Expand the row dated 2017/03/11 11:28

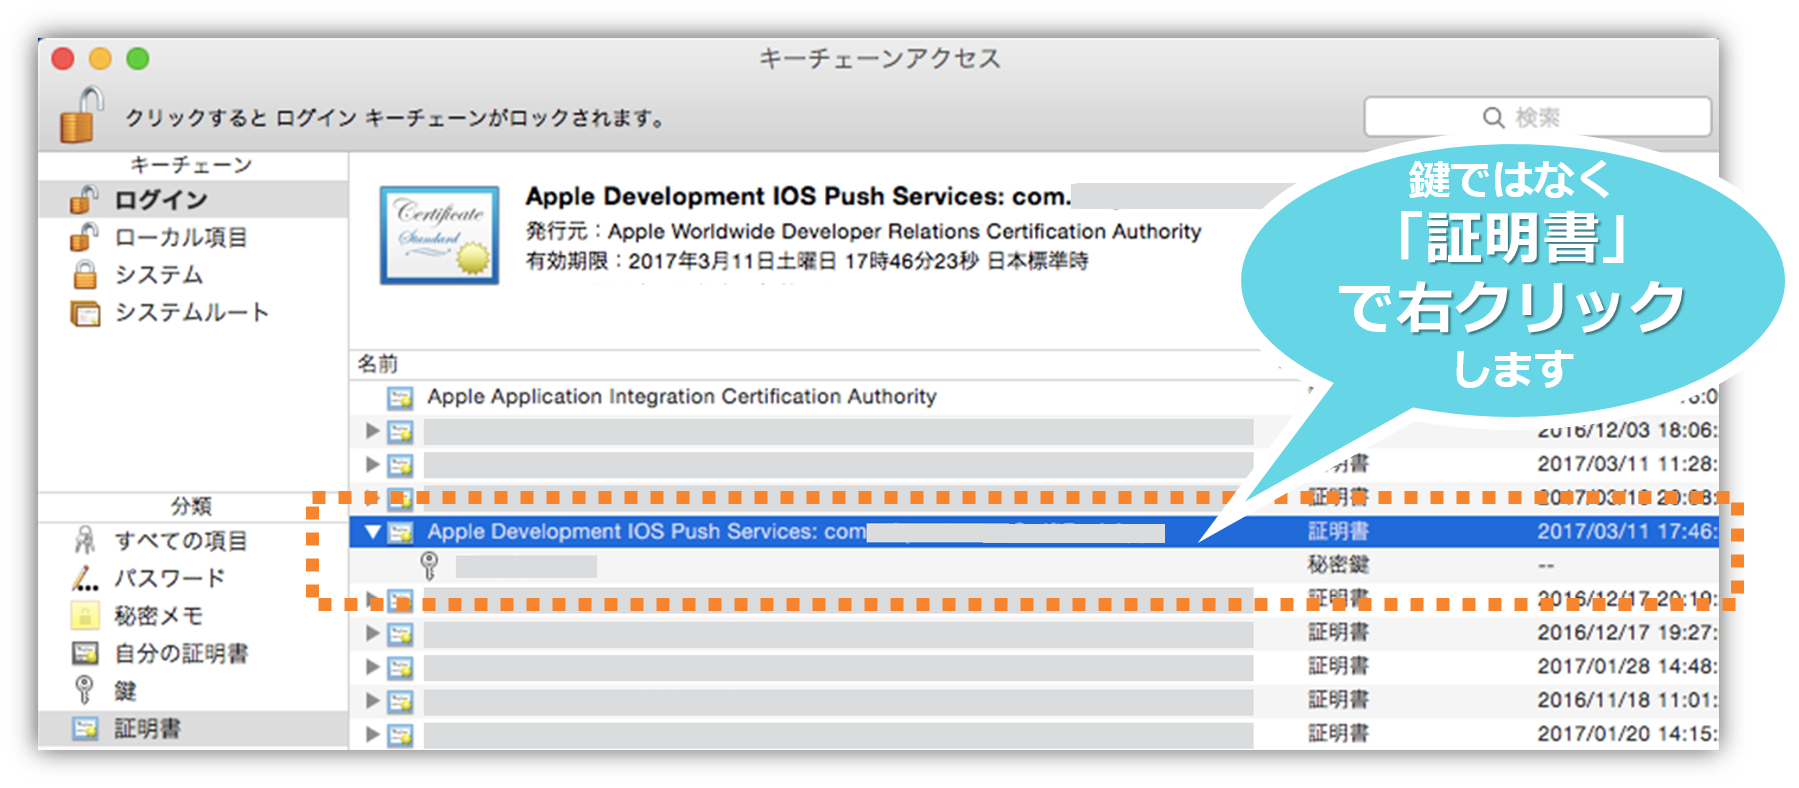point(372,464)
